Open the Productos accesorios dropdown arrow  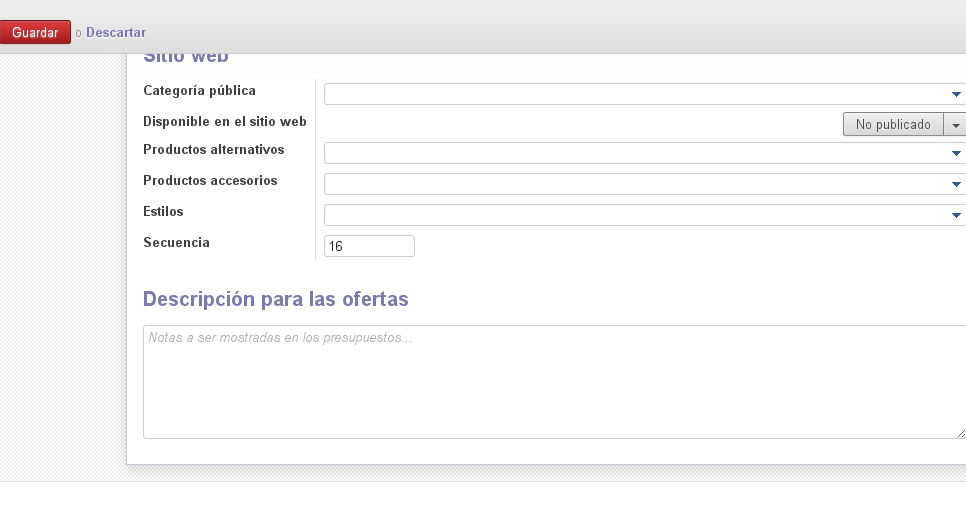956,184
